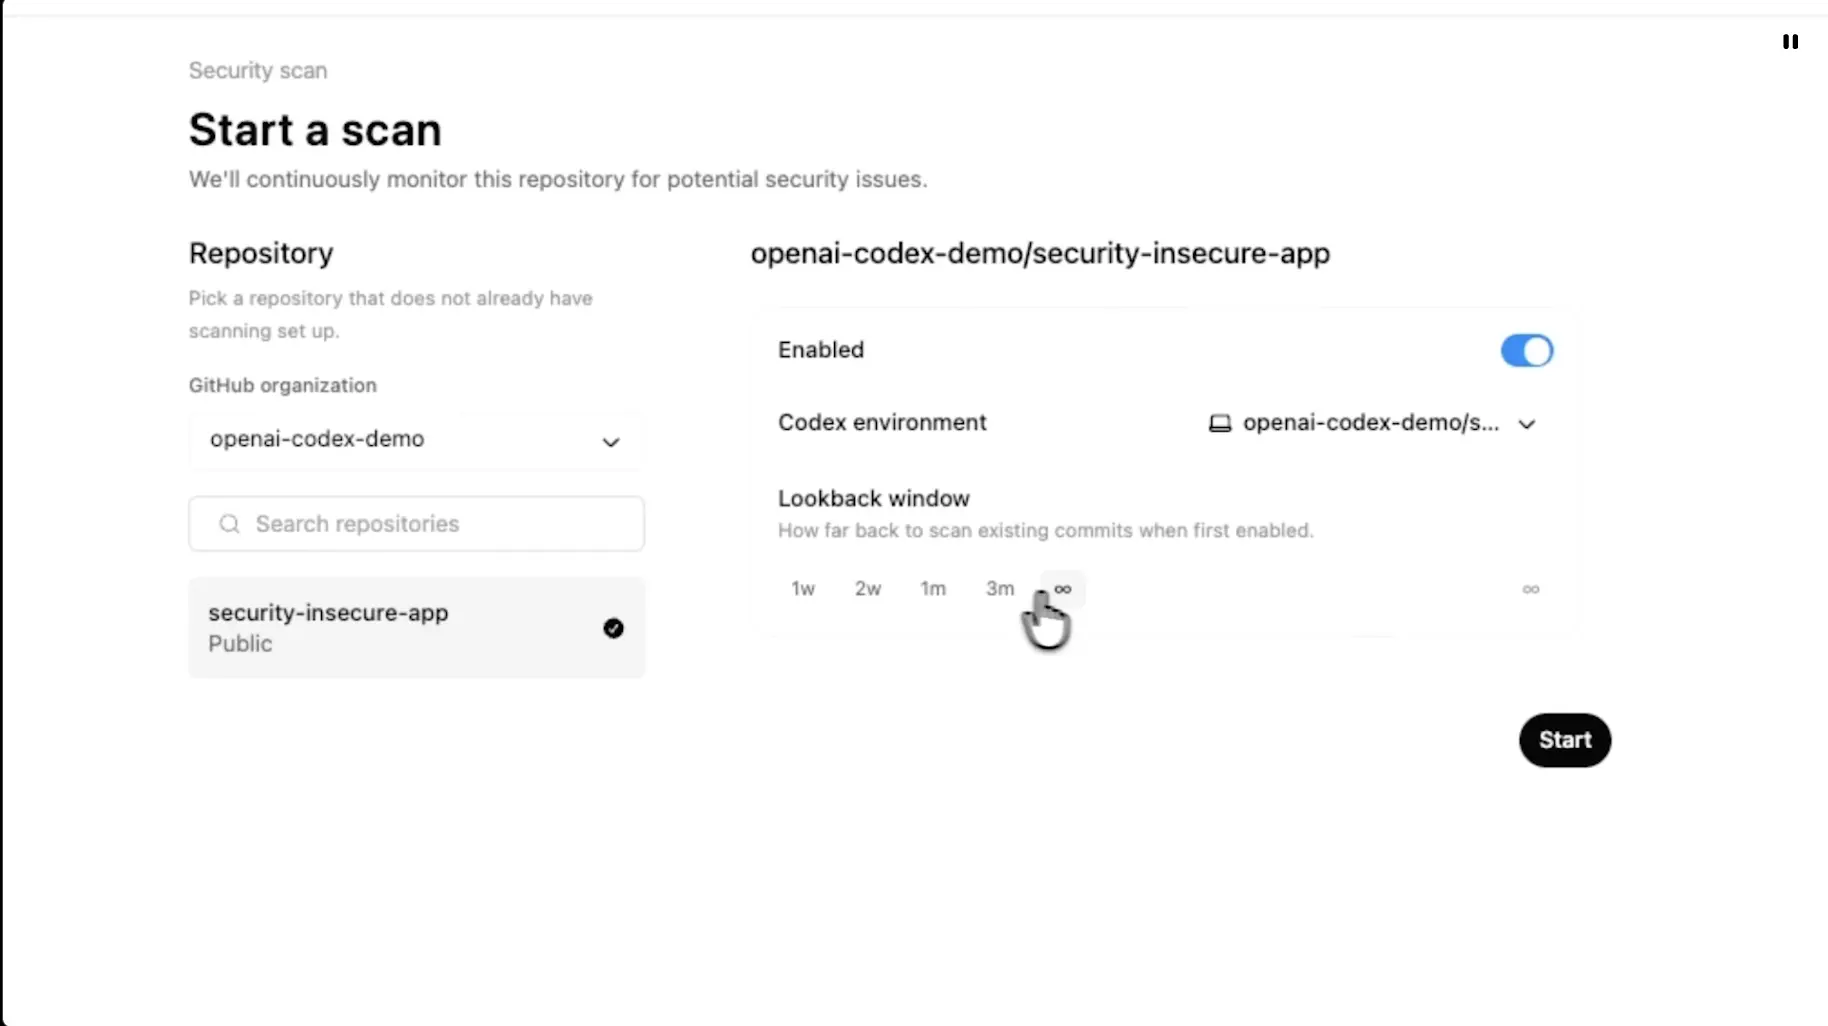The width and height of the screenshot is (1828, 1026).
Task: Click the laptop icon beside the environment name
Action: tap(1219, 422)
